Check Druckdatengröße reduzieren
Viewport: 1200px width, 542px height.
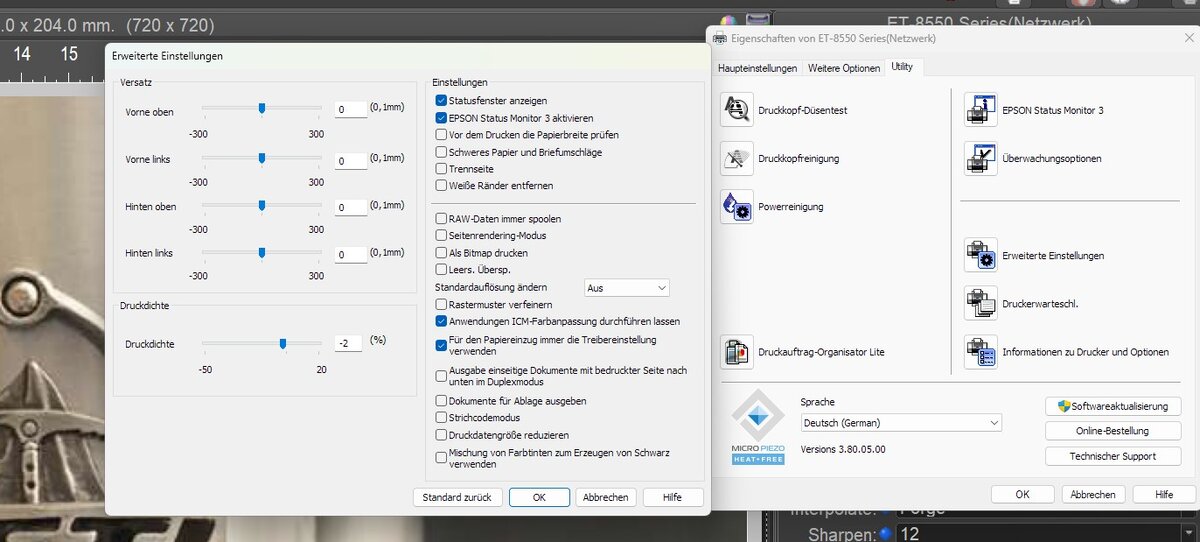[441, 435]
